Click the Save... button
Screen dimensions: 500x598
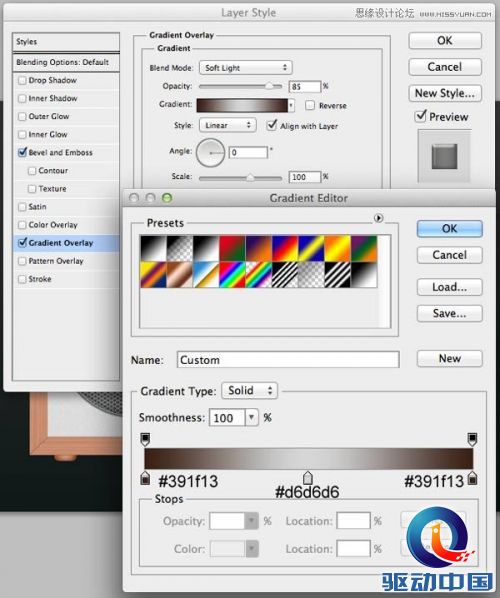(x=450, y=313)
